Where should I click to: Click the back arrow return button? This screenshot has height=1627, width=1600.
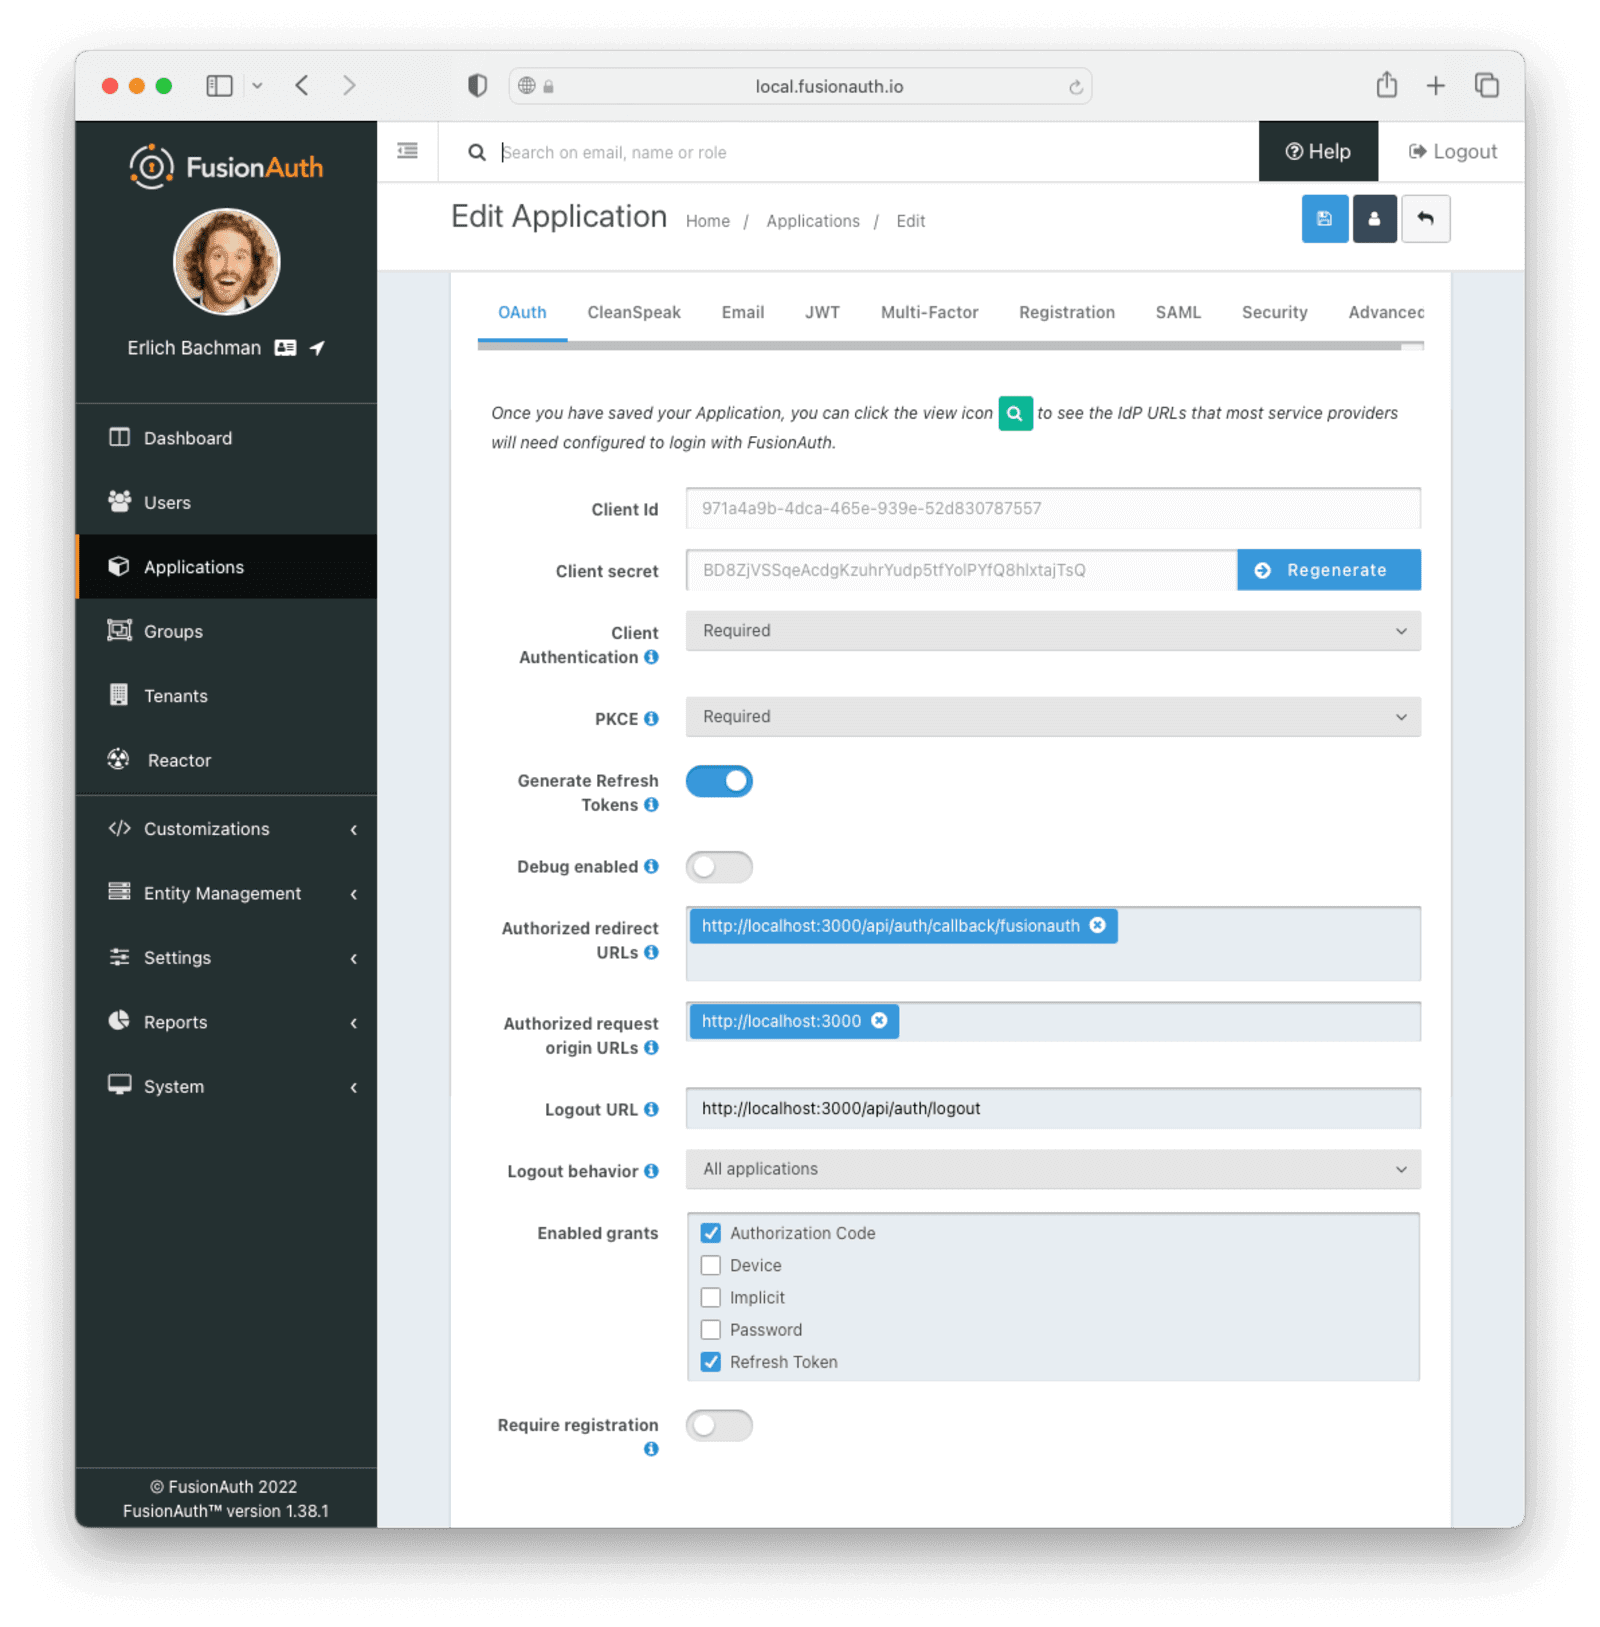pos(1425,219)
